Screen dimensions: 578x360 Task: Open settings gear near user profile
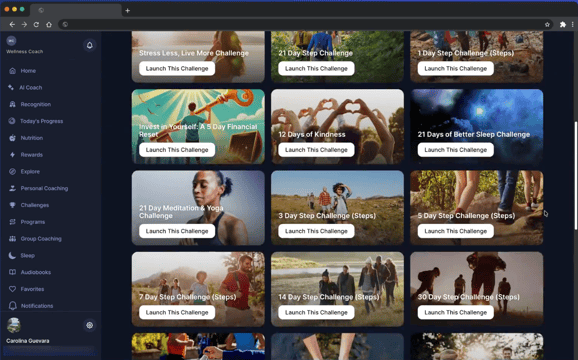pos(90,325)
